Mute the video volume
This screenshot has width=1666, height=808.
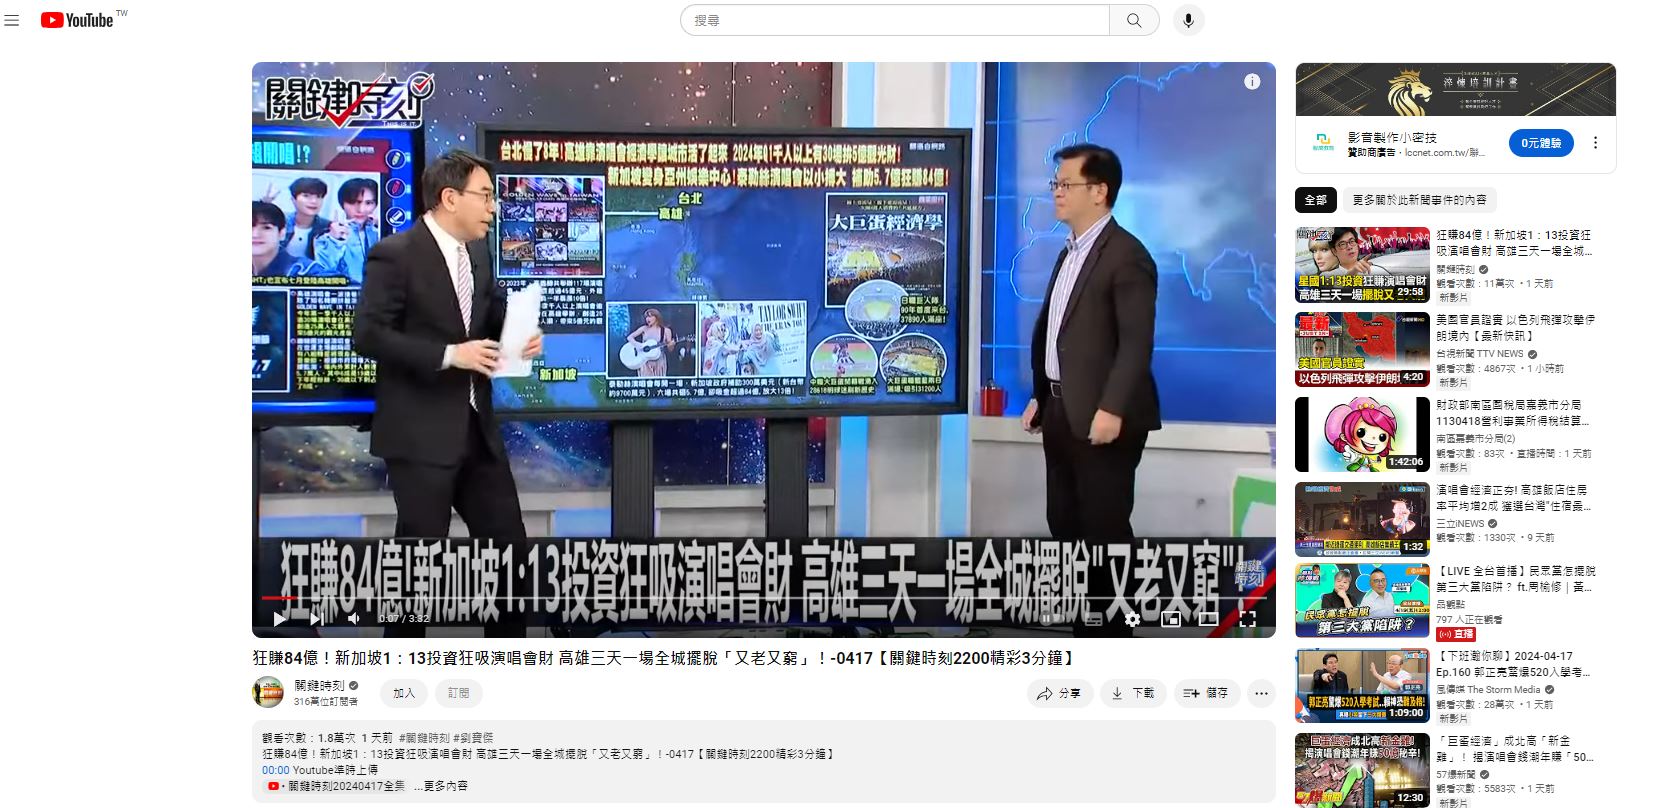(353, 619)
